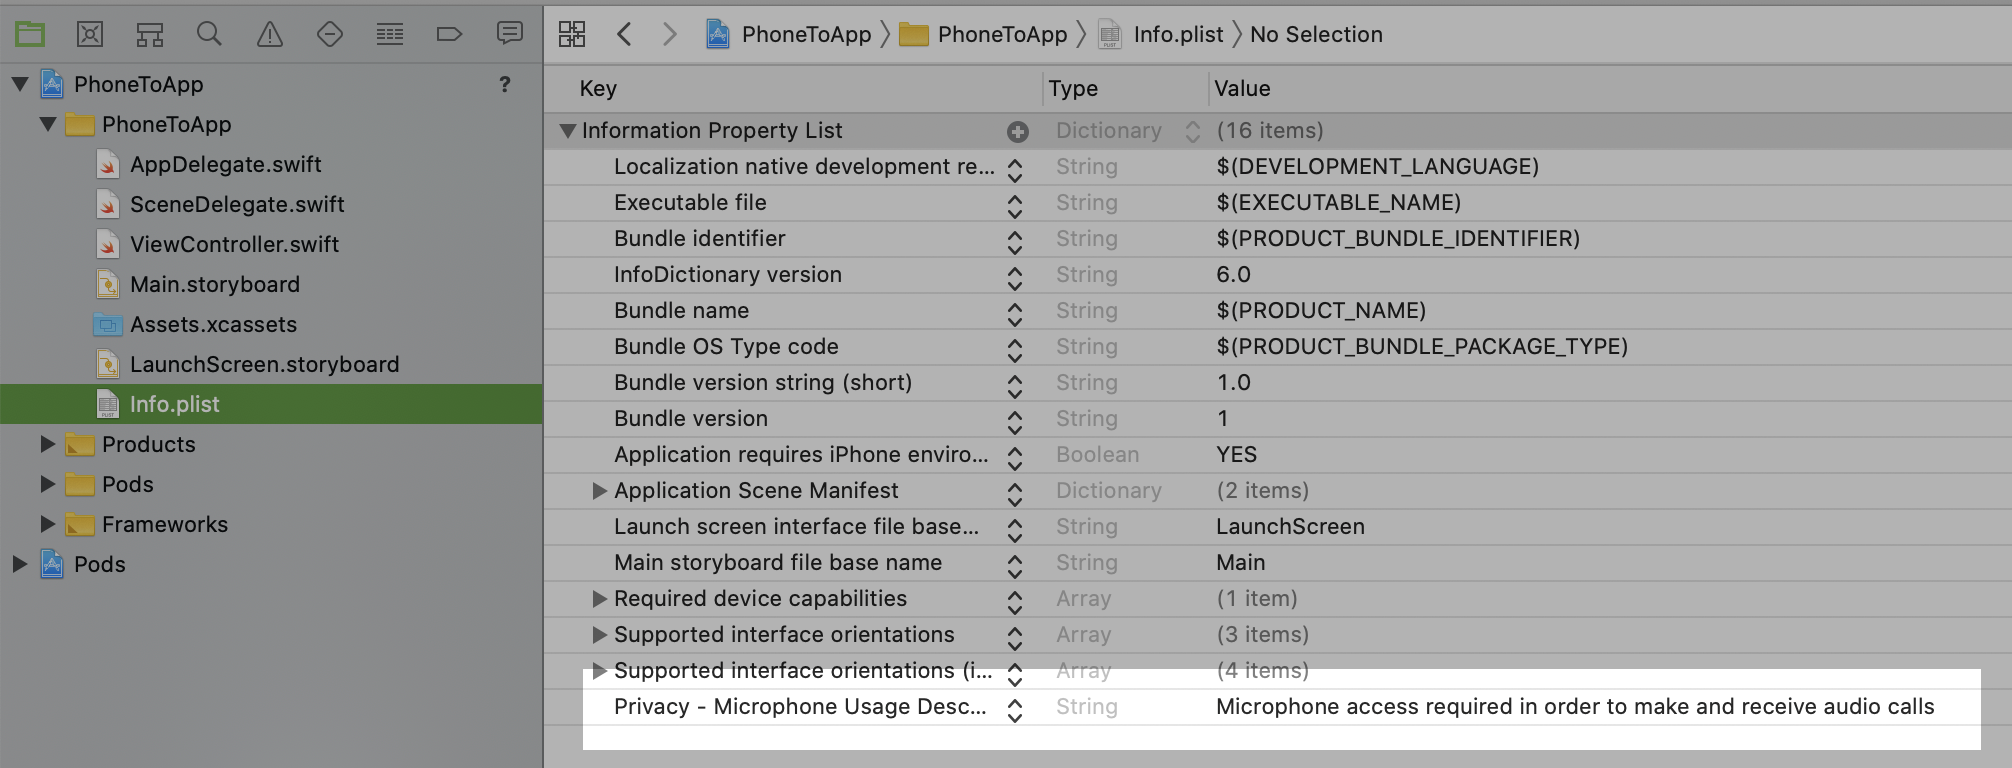Show the Breakpoint navigator
Viewport: 2012px width, 768px height.
coord(449,35)
